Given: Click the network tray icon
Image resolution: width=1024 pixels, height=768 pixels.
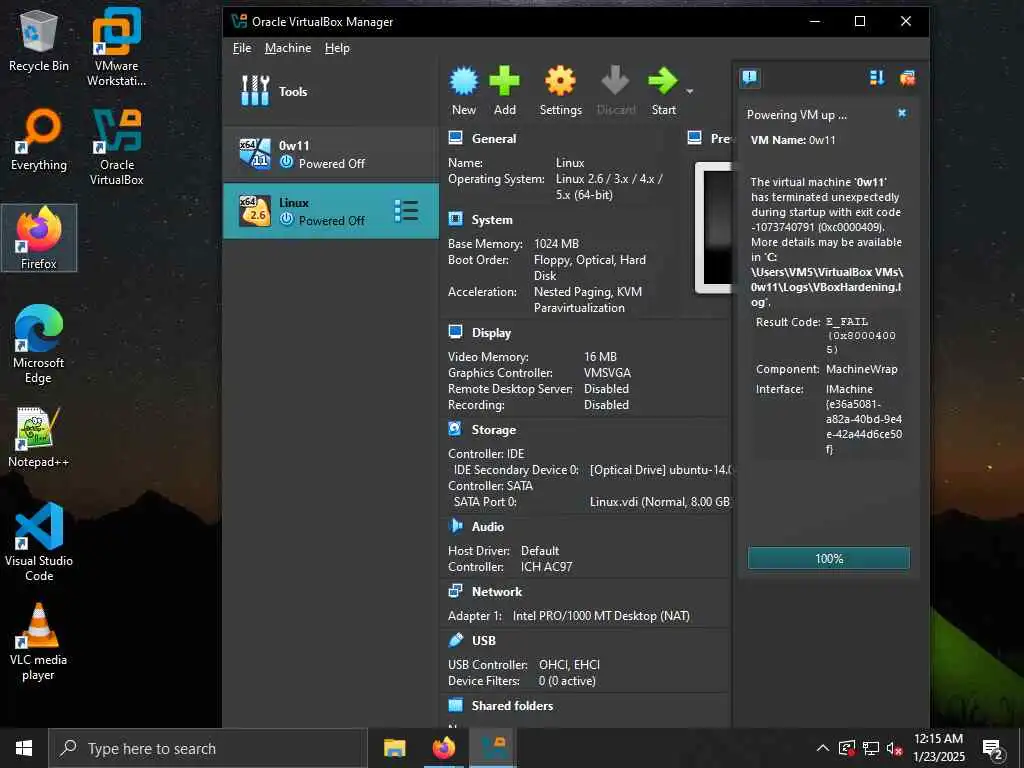Looking at the screenshot, I should [871, 748].
